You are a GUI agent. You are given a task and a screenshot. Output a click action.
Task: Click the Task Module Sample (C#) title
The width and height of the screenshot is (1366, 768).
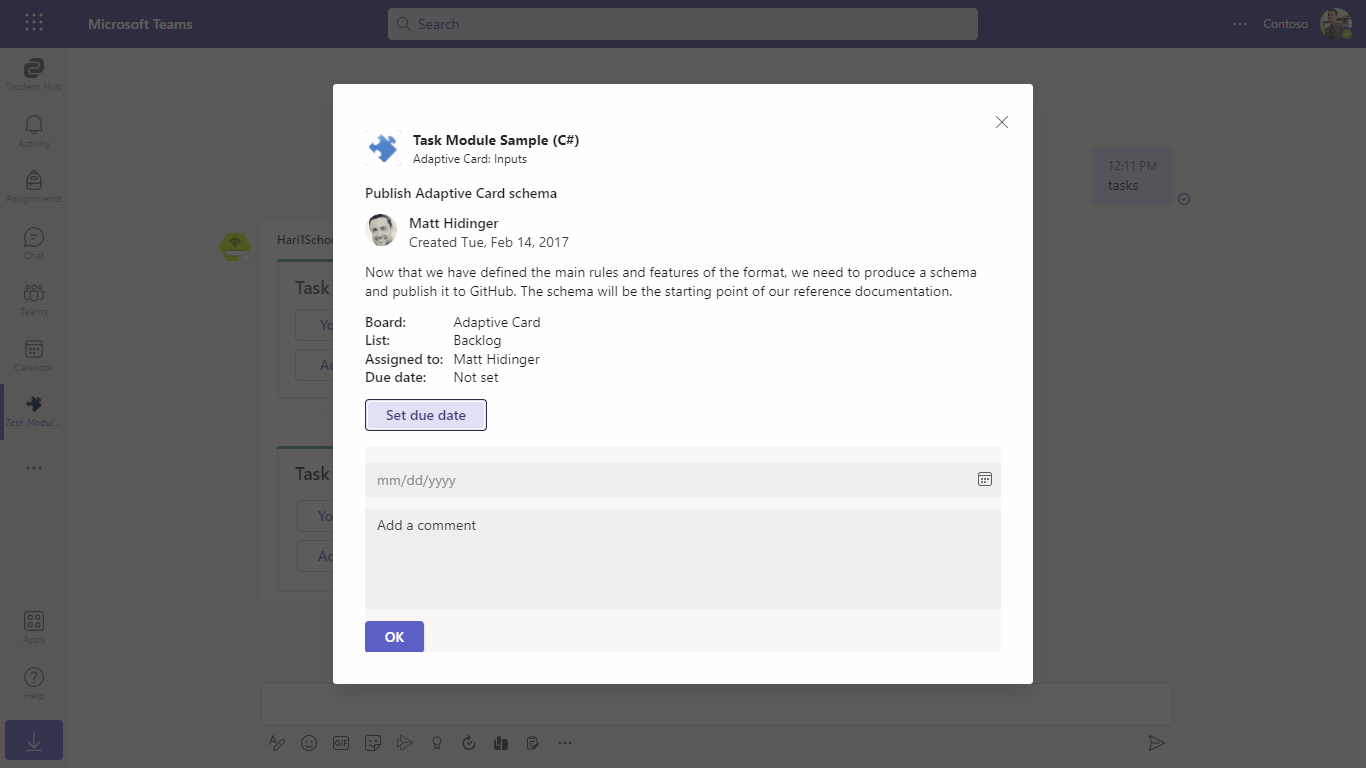click(496, 140)
